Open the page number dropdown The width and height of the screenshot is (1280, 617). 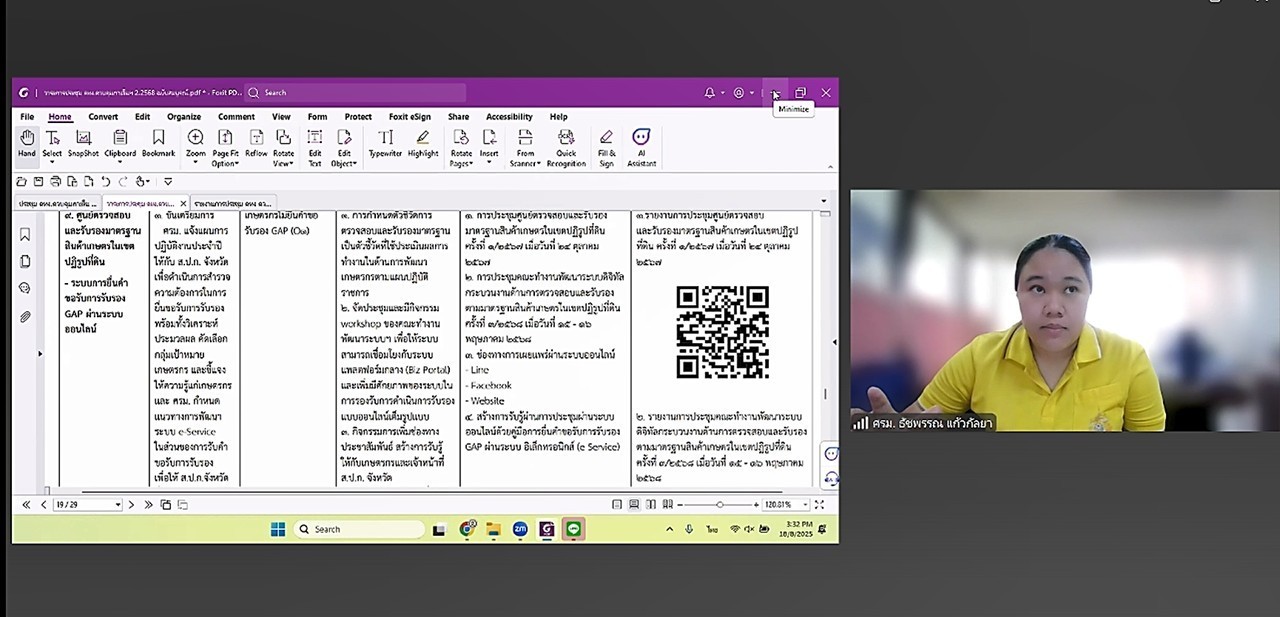click(117, 505)
